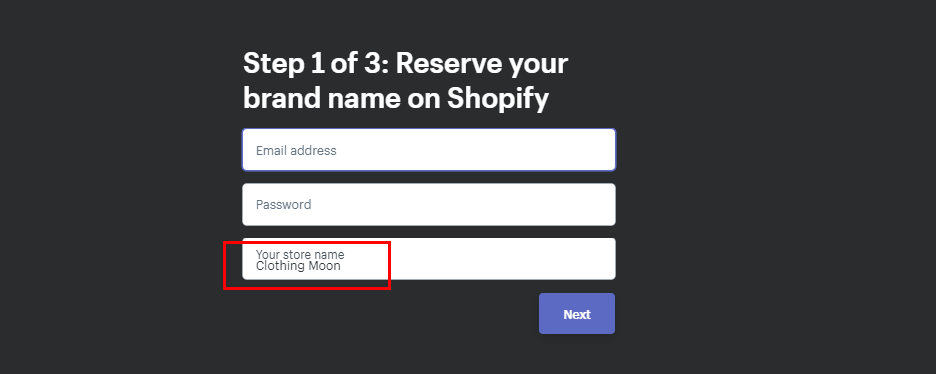Select the Your store name field
This screenshot has width=936, height=374.
coord(429,259)
